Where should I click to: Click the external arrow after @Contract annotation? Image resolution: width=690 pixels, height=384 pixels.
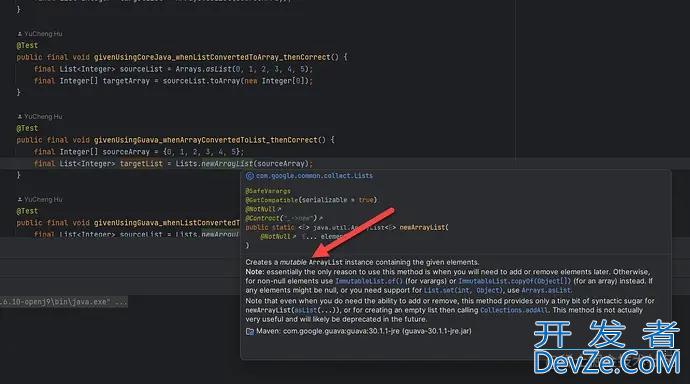[x=320, y=218]
